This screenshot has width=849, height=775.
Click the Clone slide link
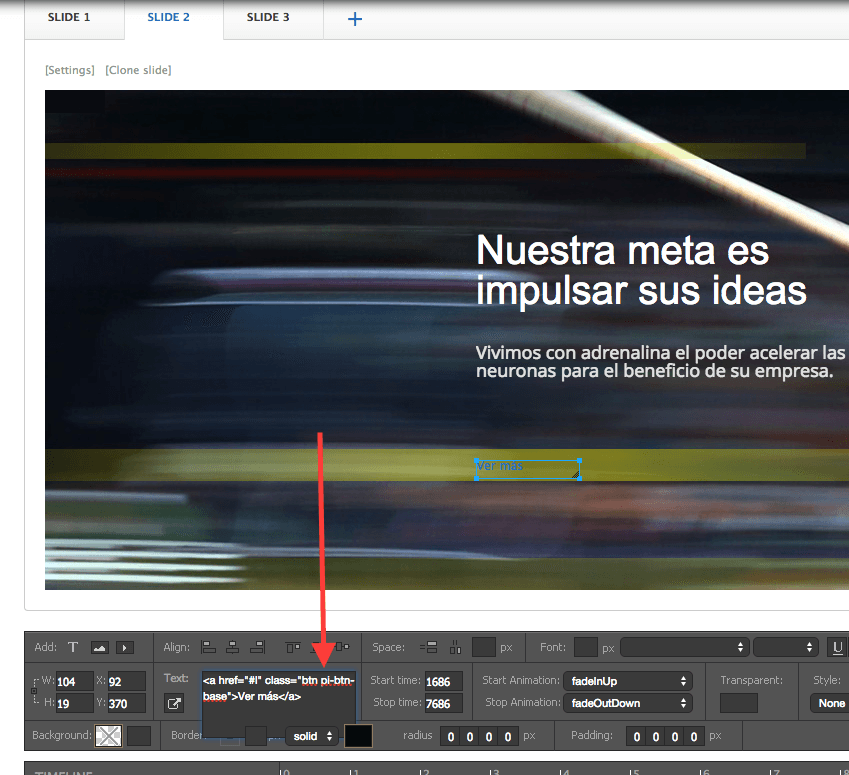tap(138, 70)
